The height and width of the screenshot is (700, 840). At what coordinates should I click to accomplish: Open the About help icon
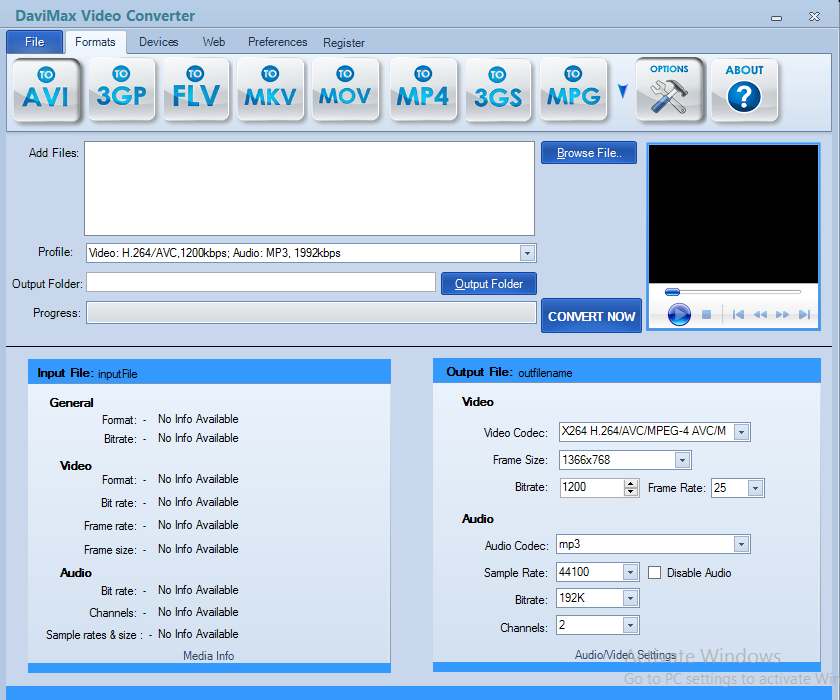click(744, 90)
